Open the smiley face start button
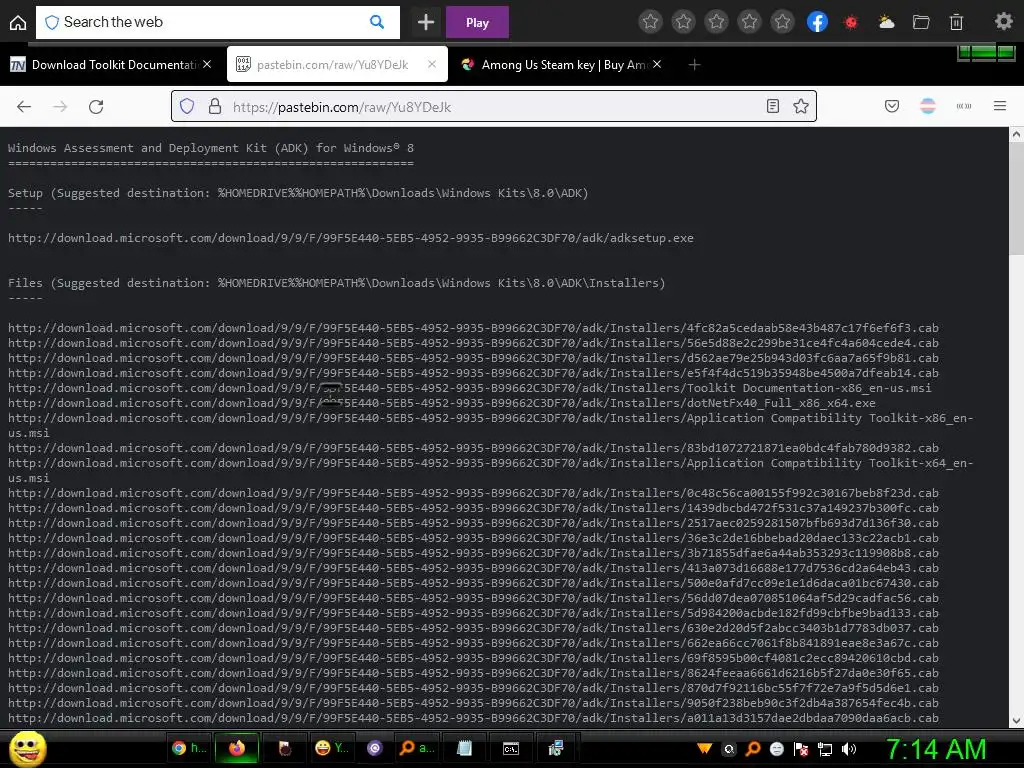Image resolution: width=1024 pixels, height=768 pixels. (28, 748)
